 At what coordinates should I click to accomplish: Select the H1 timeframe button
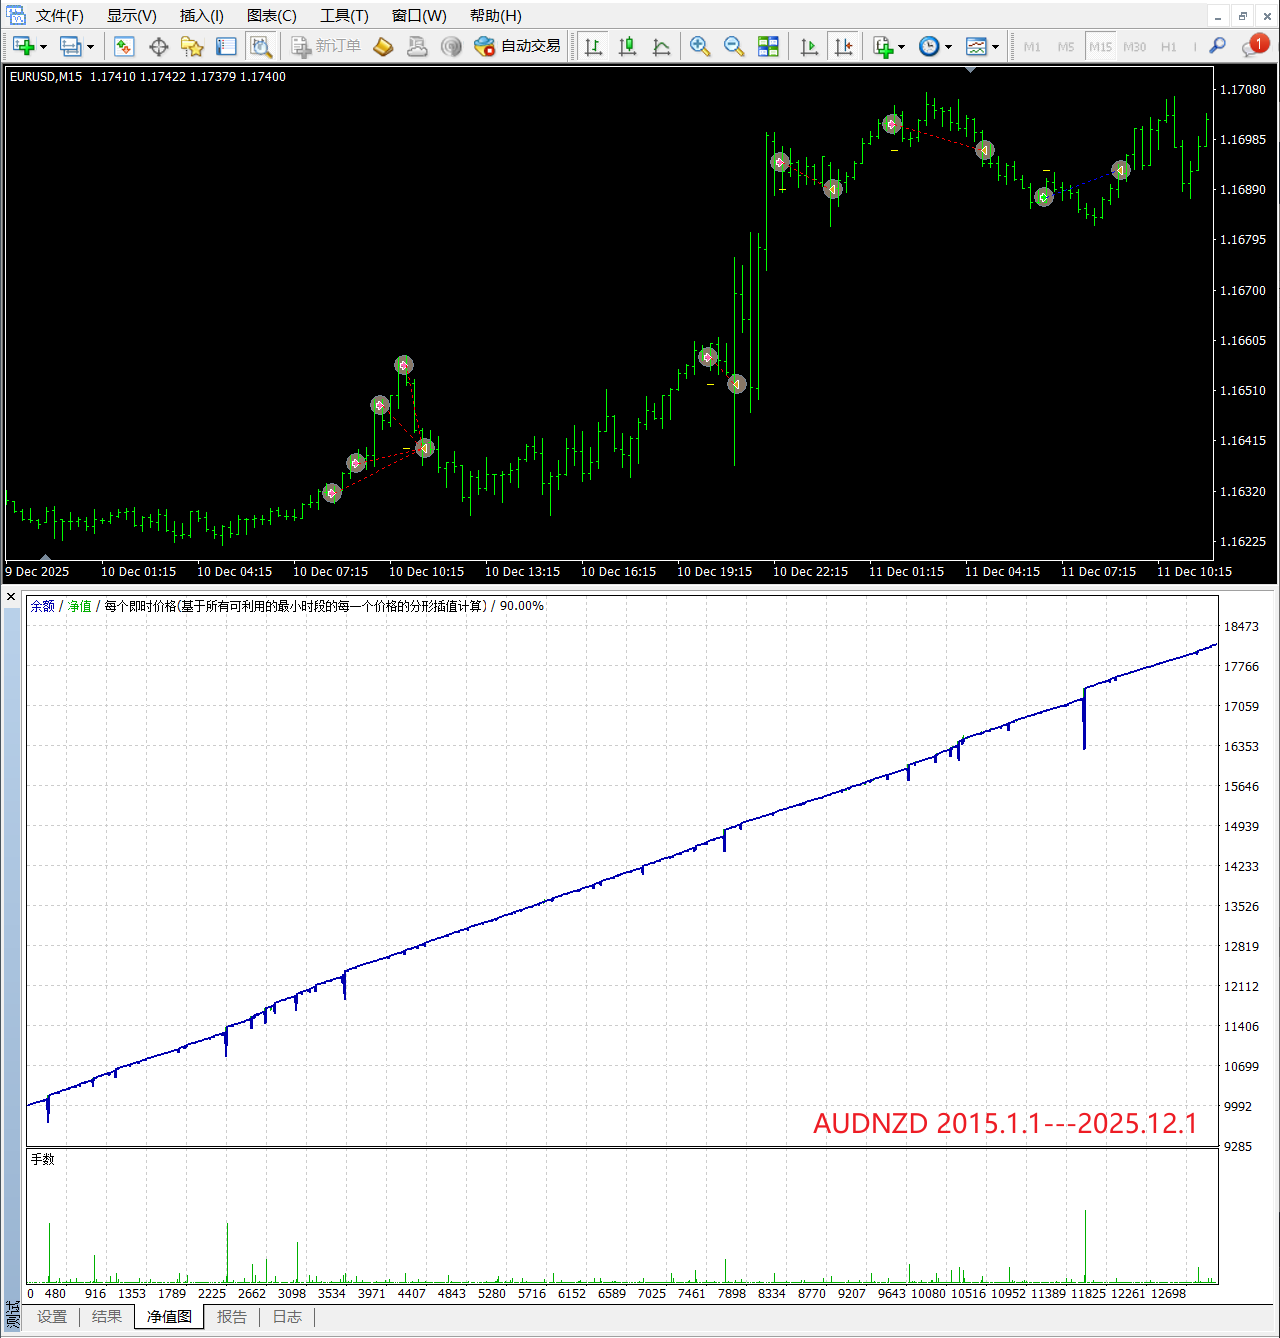coord(1168,47)
